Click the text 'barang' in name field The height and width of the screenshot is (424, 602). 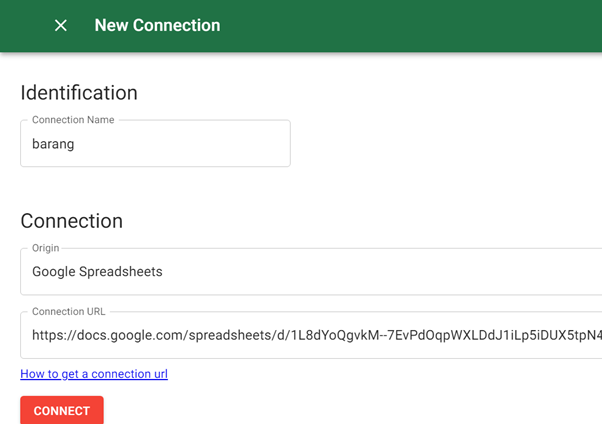[x=53, y=144]
